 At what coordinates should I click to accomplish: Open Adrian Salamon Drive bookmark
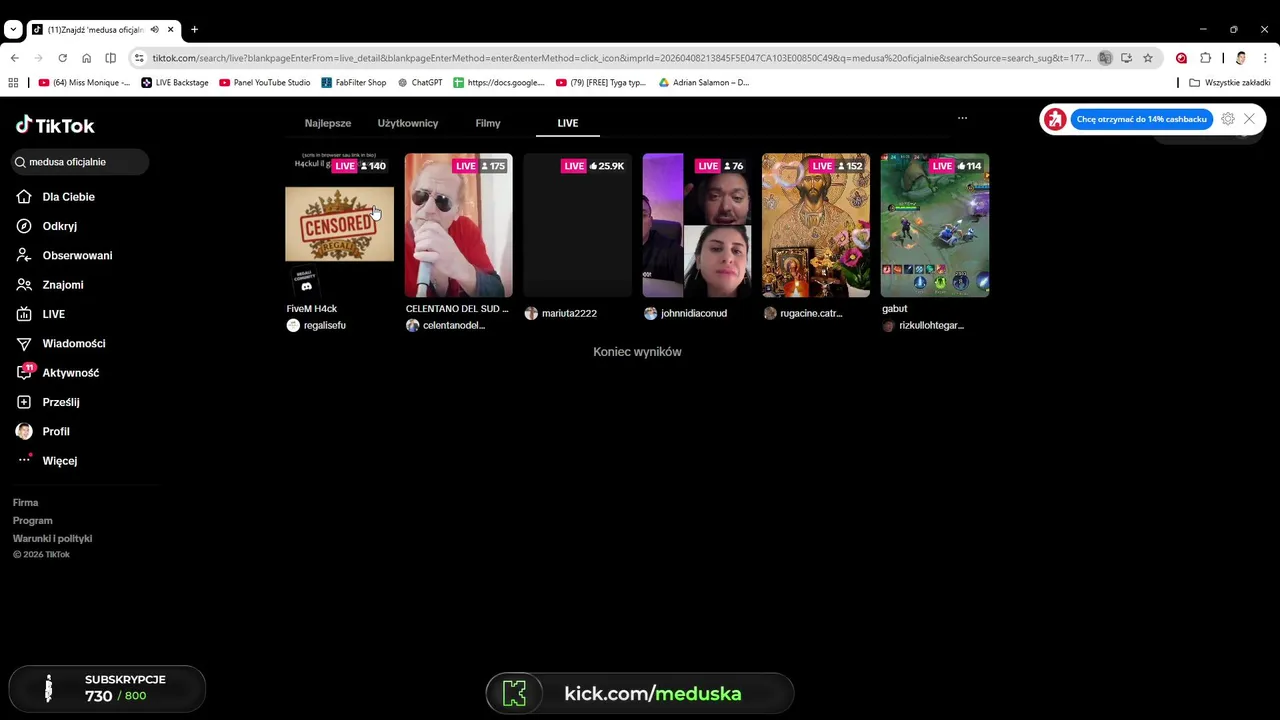(704, 83)
